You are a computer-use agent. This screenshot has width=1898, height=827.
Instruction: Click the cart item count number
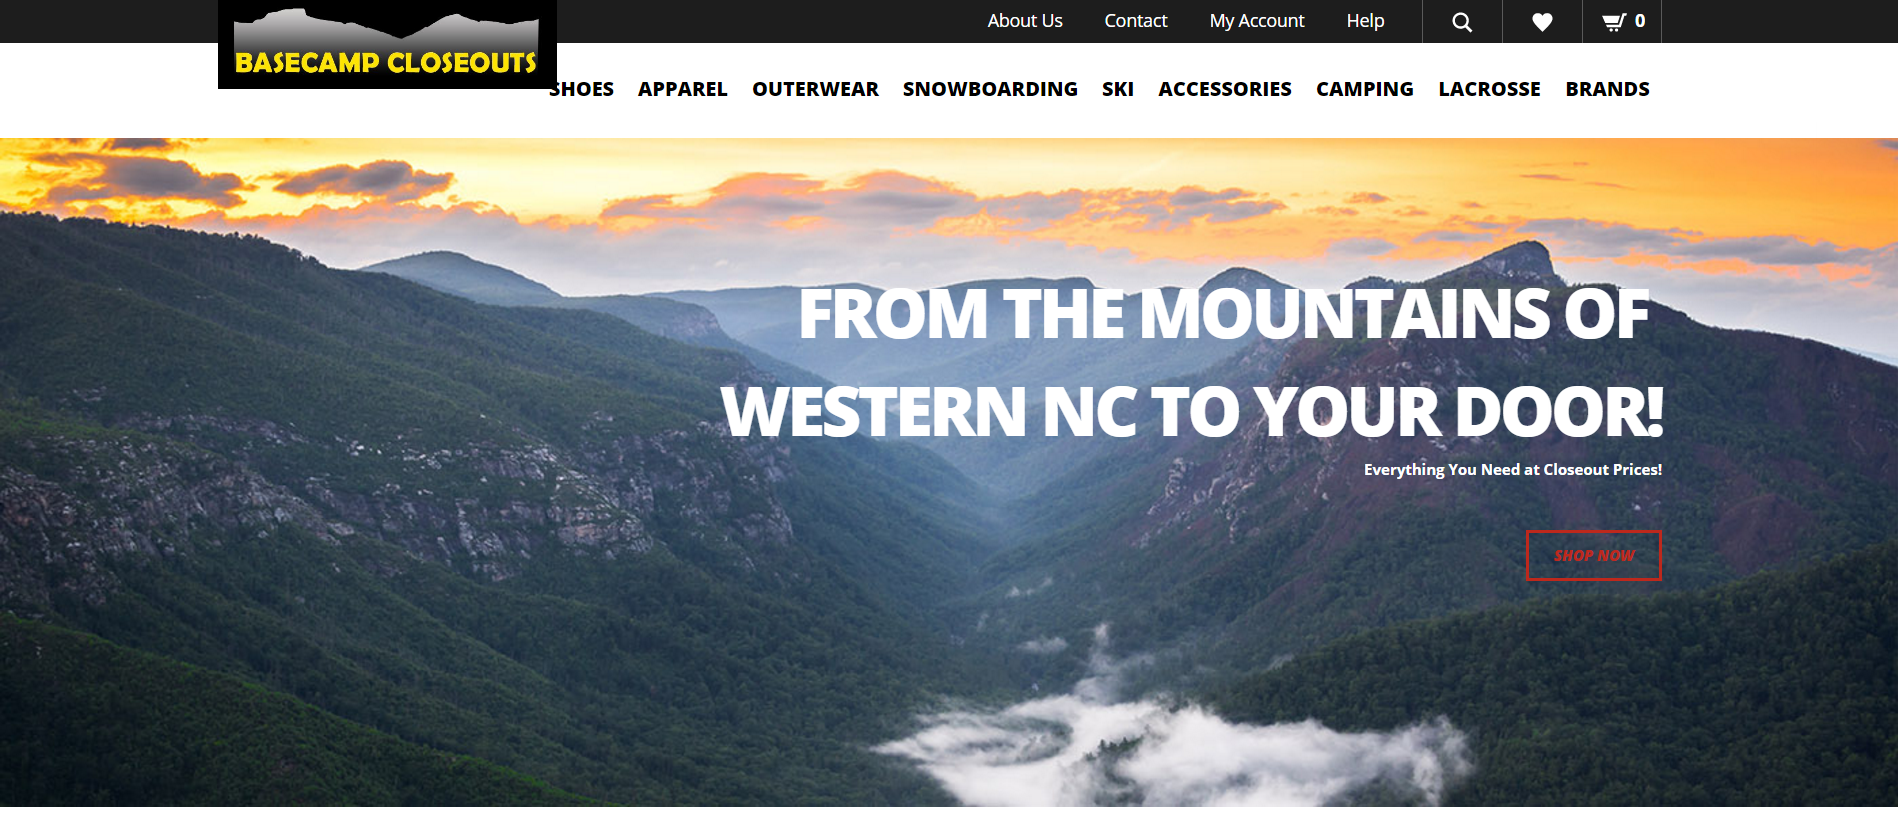tap(1640, 21)
